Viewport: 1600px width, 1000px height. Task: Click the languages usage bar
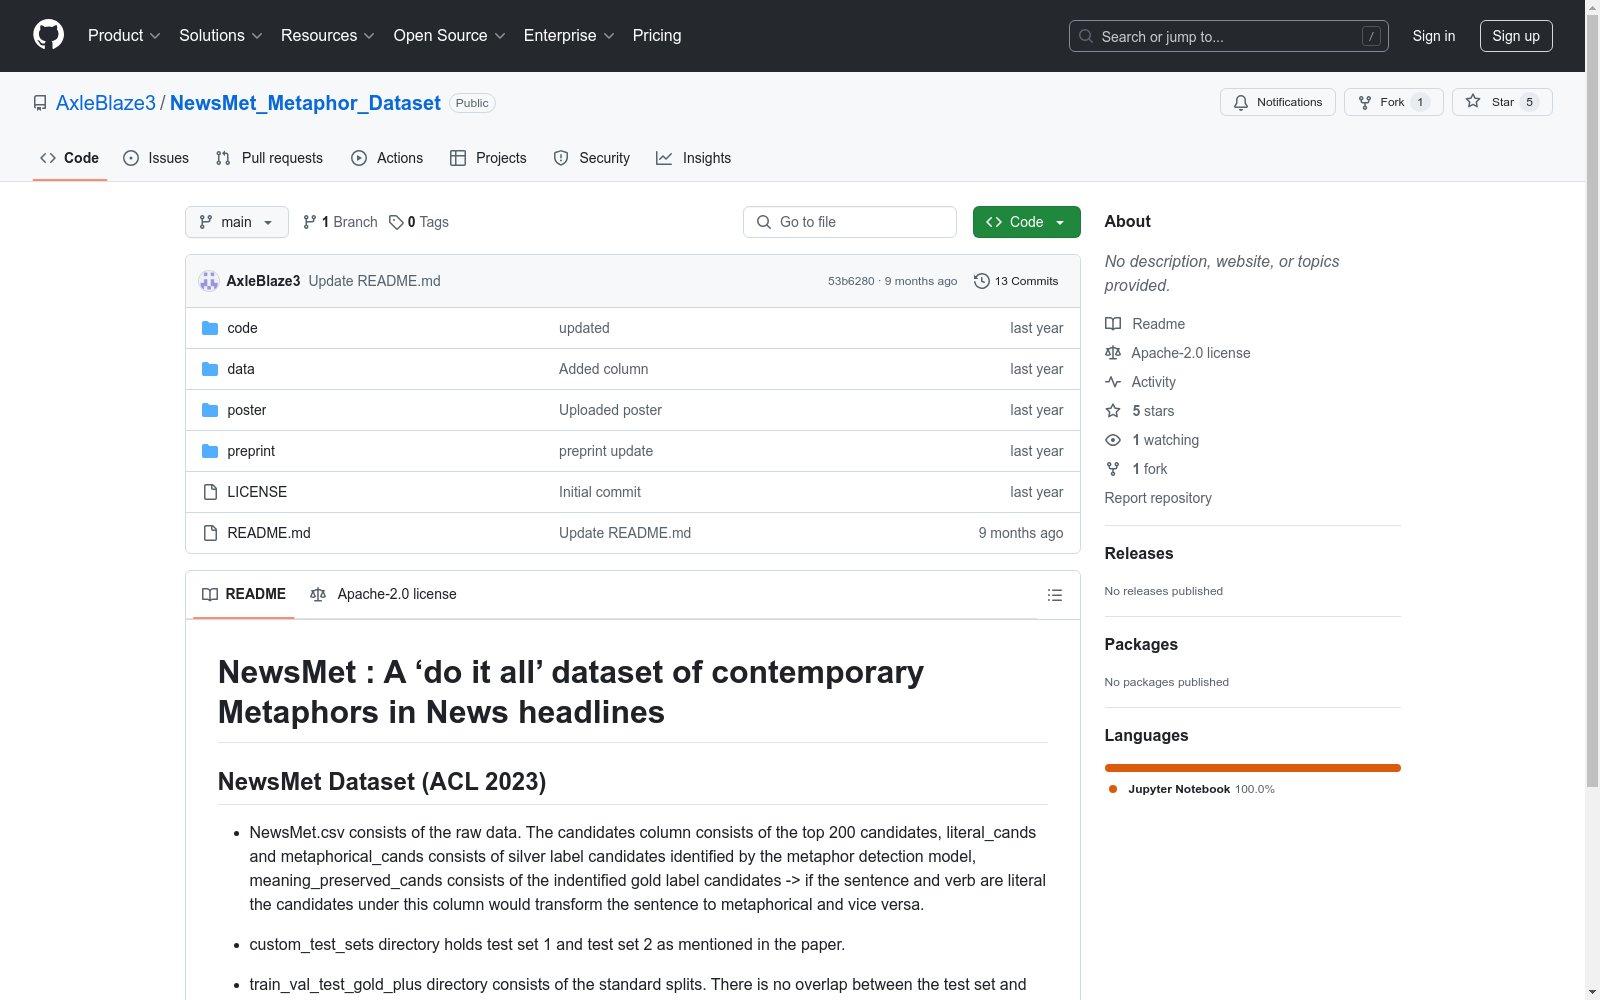click(1253, 768)
